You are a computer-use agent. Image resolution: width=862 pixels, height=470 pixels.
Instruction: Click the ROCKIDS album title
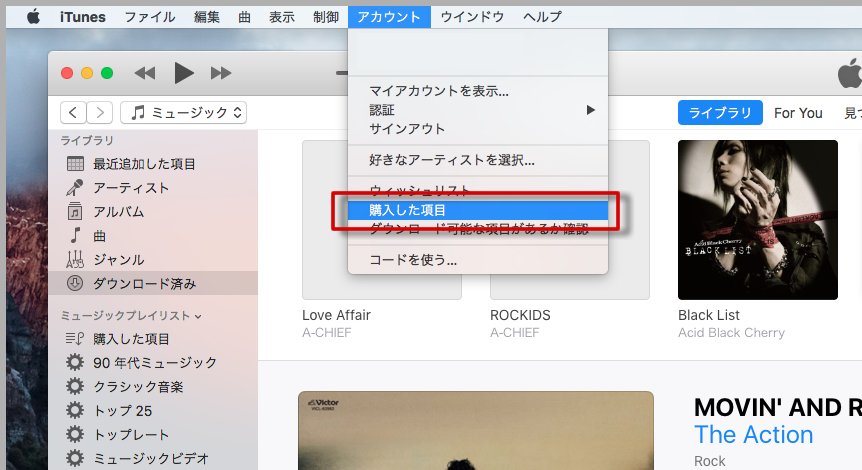pos(520,315)
